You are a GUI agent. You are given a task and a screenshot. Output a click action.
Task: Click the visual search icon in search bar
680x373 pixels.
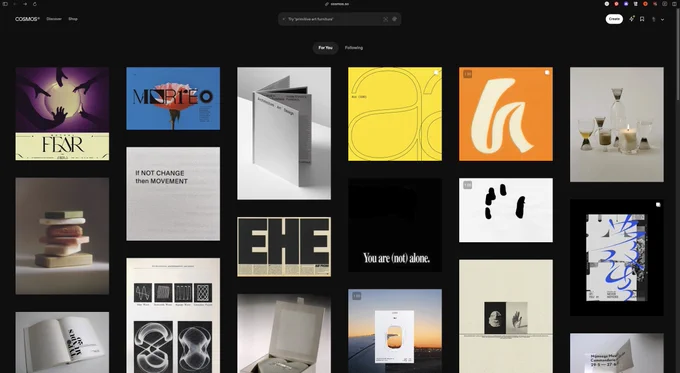tap(385, 19)
